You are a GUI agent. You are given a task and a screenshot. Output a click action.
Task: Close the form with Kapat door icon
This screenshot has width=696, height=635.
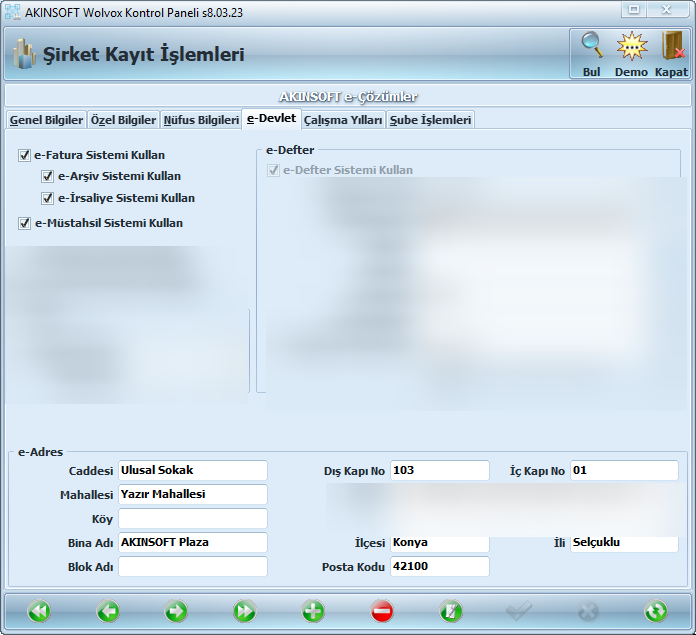pos(672,54)
